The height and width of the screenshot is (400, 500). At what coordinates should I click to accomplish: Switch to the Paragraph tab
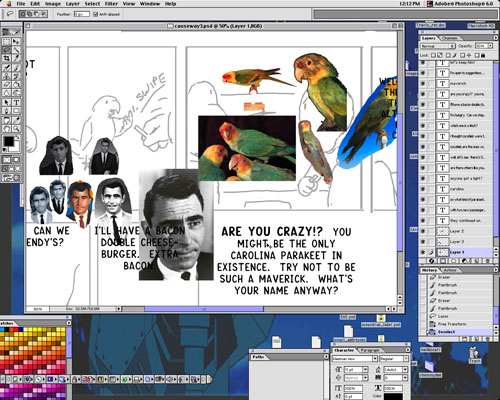tap(370, 350)
